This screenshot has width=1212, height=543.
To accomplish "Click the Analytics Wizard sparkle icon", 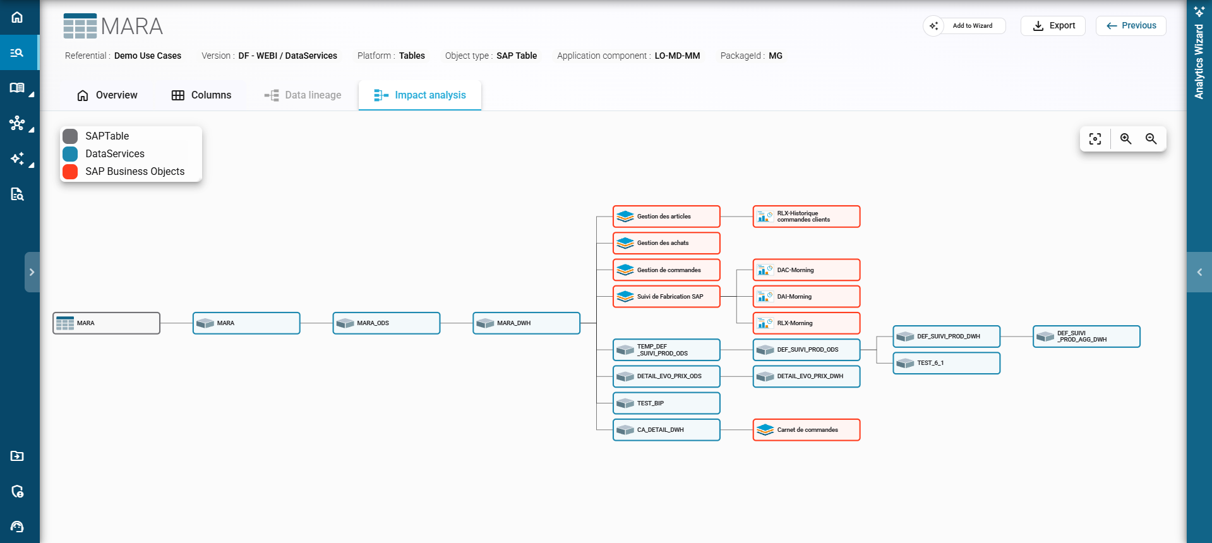I will point(1199,12).
